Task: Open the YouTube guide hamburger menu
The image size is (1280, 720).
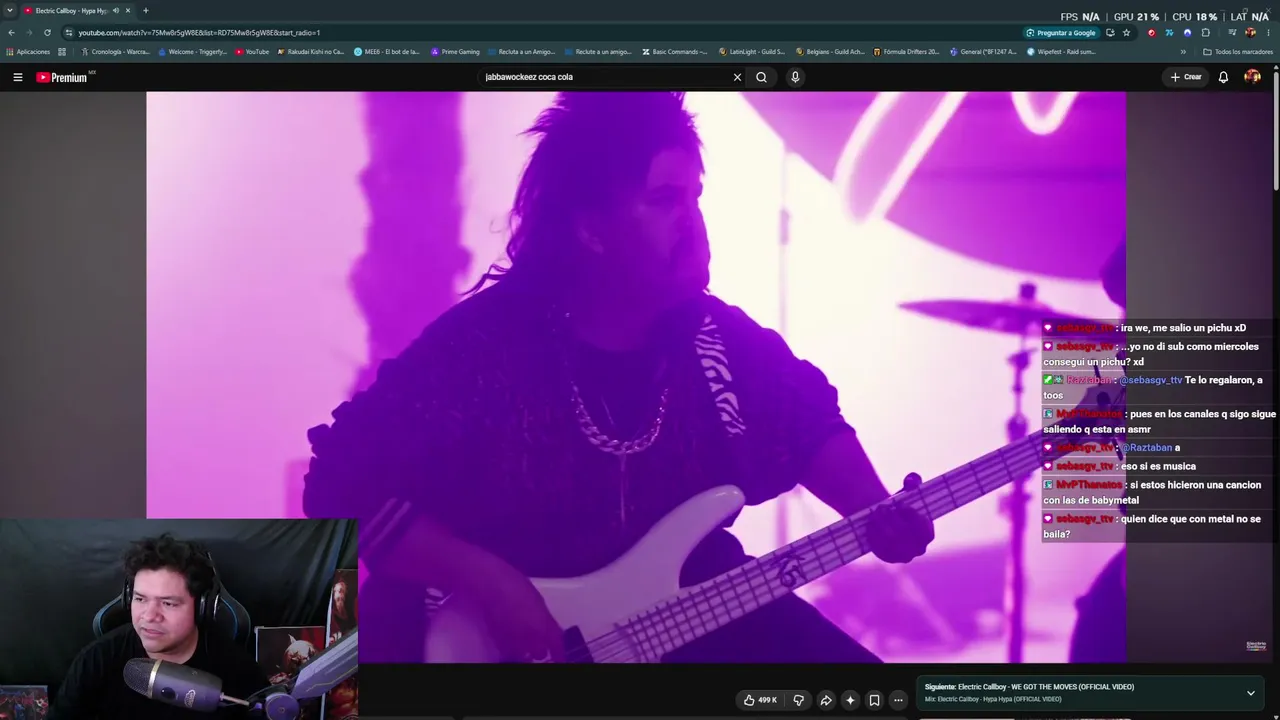Action: 17,77
